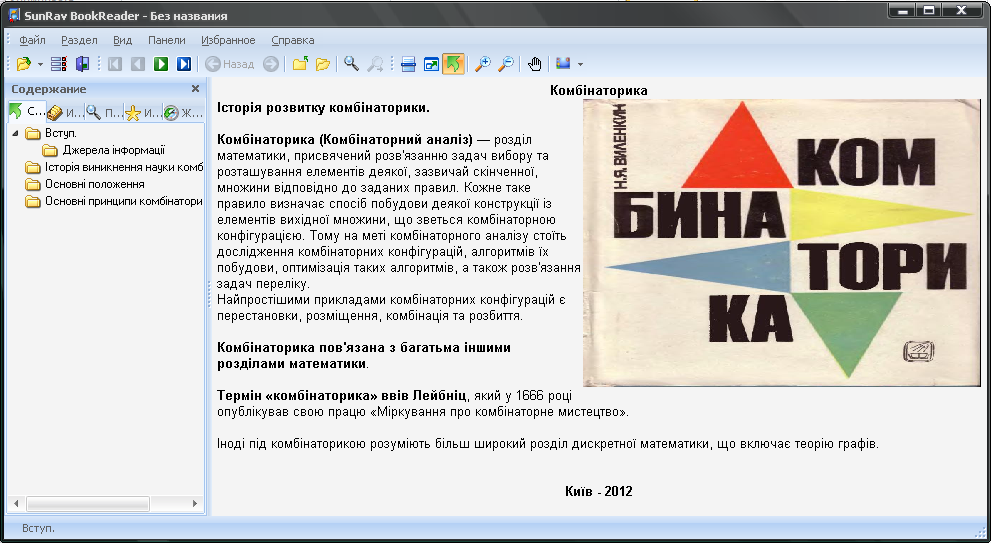Click the grayed-out find-next magnifier icon
This screenshot has height=543, width=991.
[375, 64]
